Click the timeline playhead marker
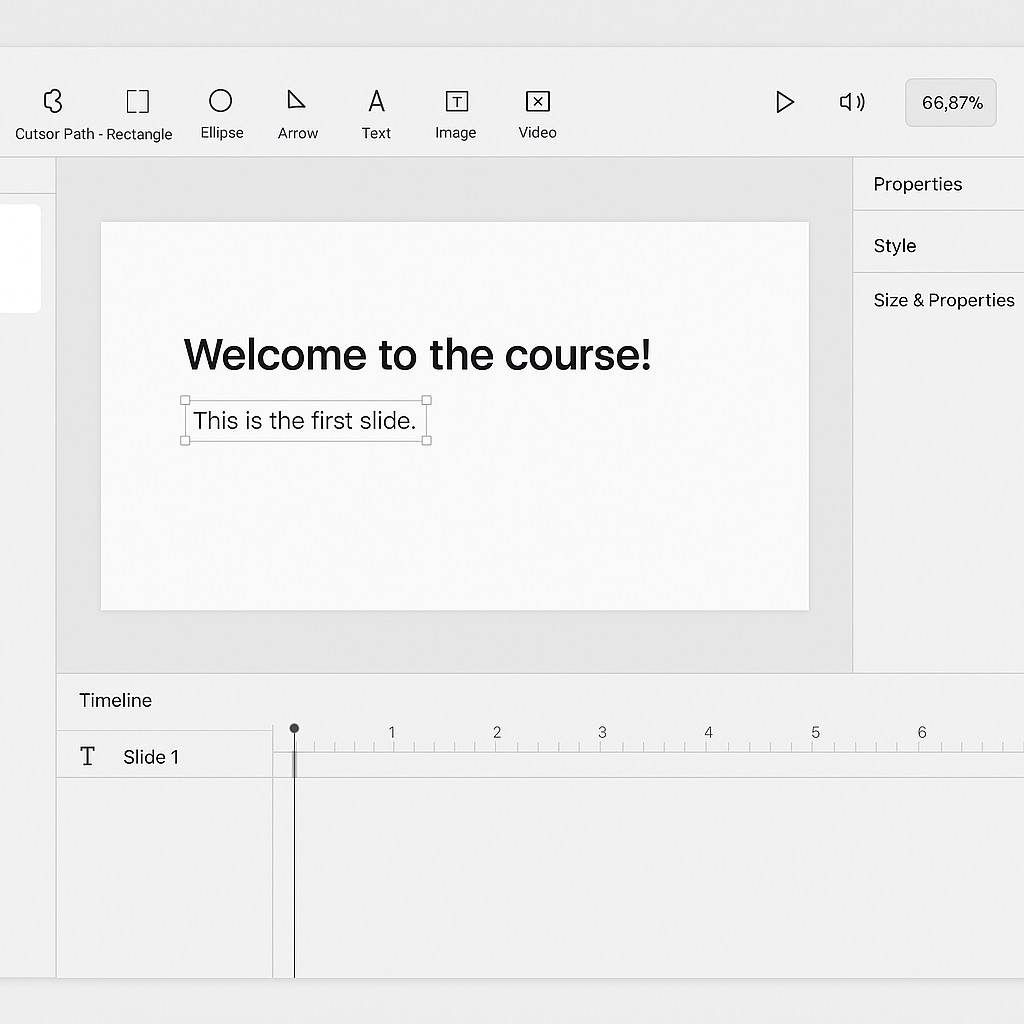This screenshot has height=1024, width=1024. pos(294,729)
